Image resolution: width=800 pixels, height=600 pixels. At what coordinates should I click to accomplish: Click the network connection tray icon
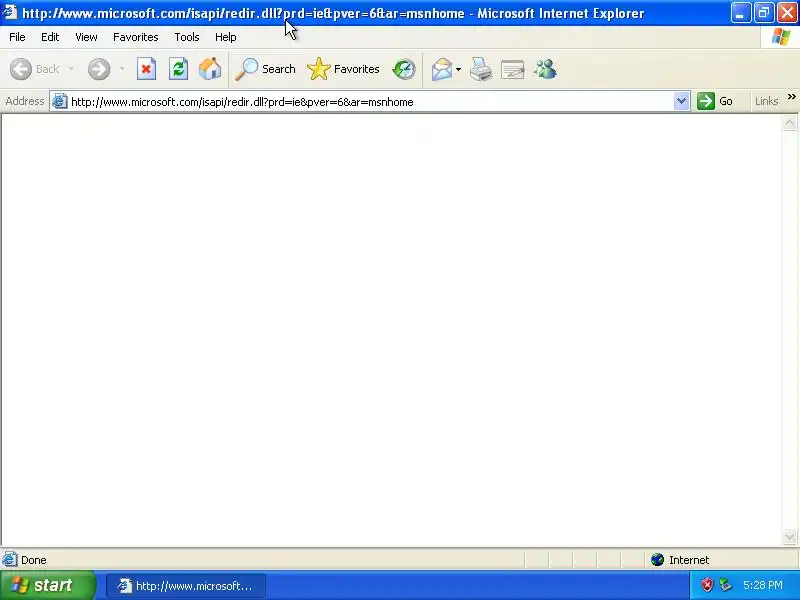(x=725, y=585)
